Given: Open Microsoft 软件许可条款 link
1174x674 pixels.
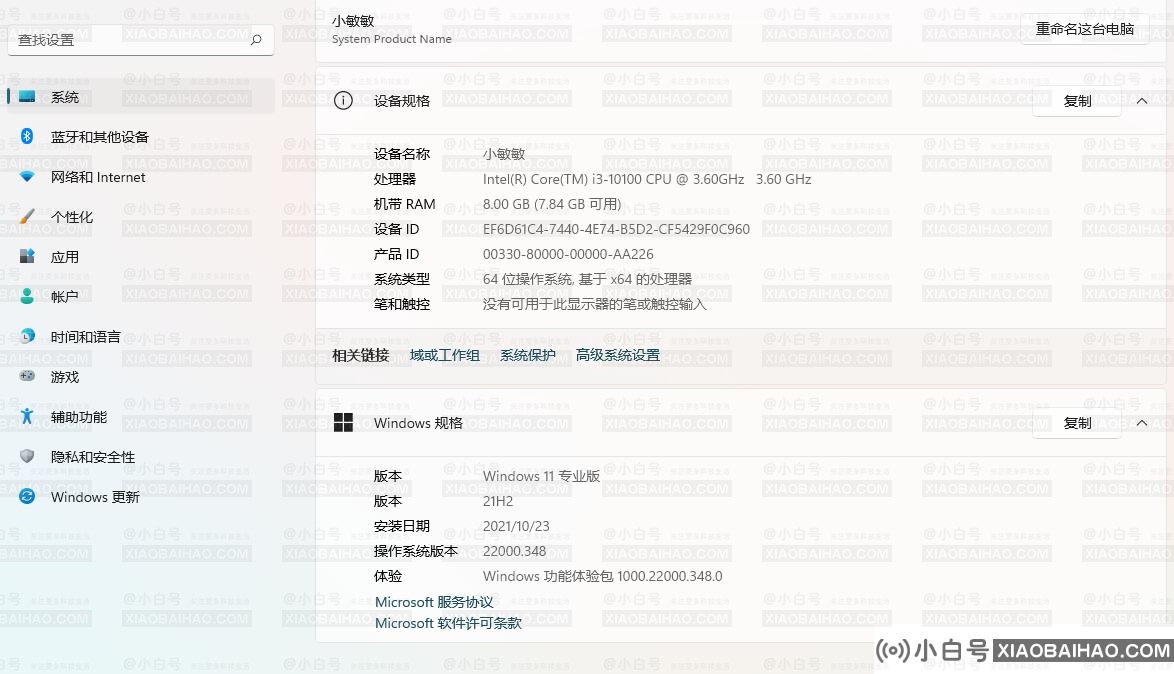Looking at the screenshot, I should tap(448, 623).
